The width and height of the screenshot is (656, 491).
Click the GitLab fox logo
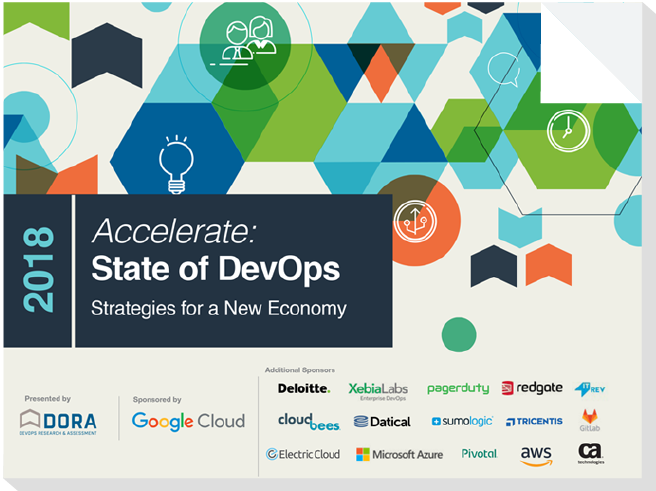tap(589, 420)
